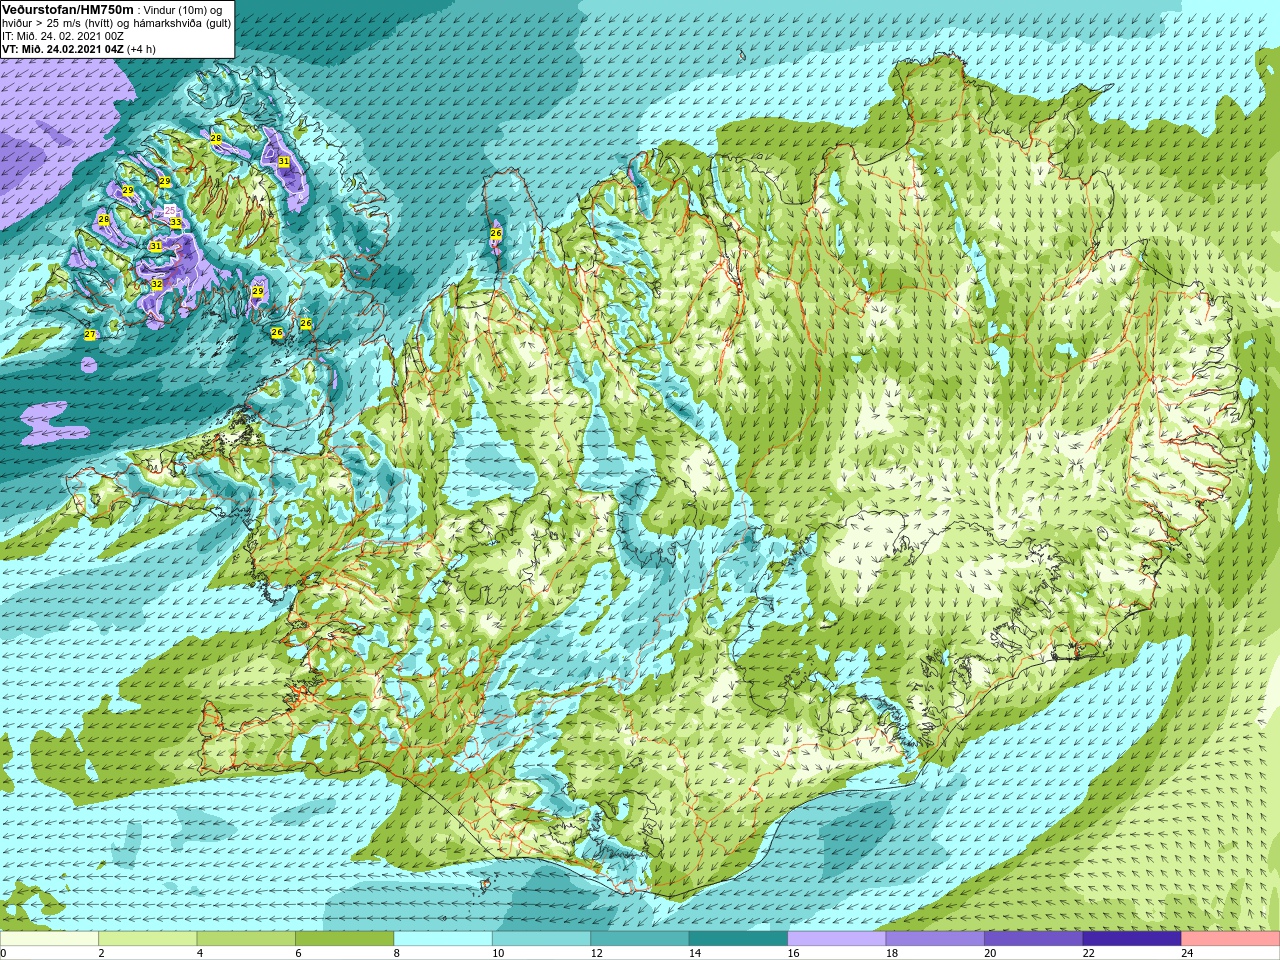
Task: Click the legend scale number 20
Action: [x=991, y=953]
